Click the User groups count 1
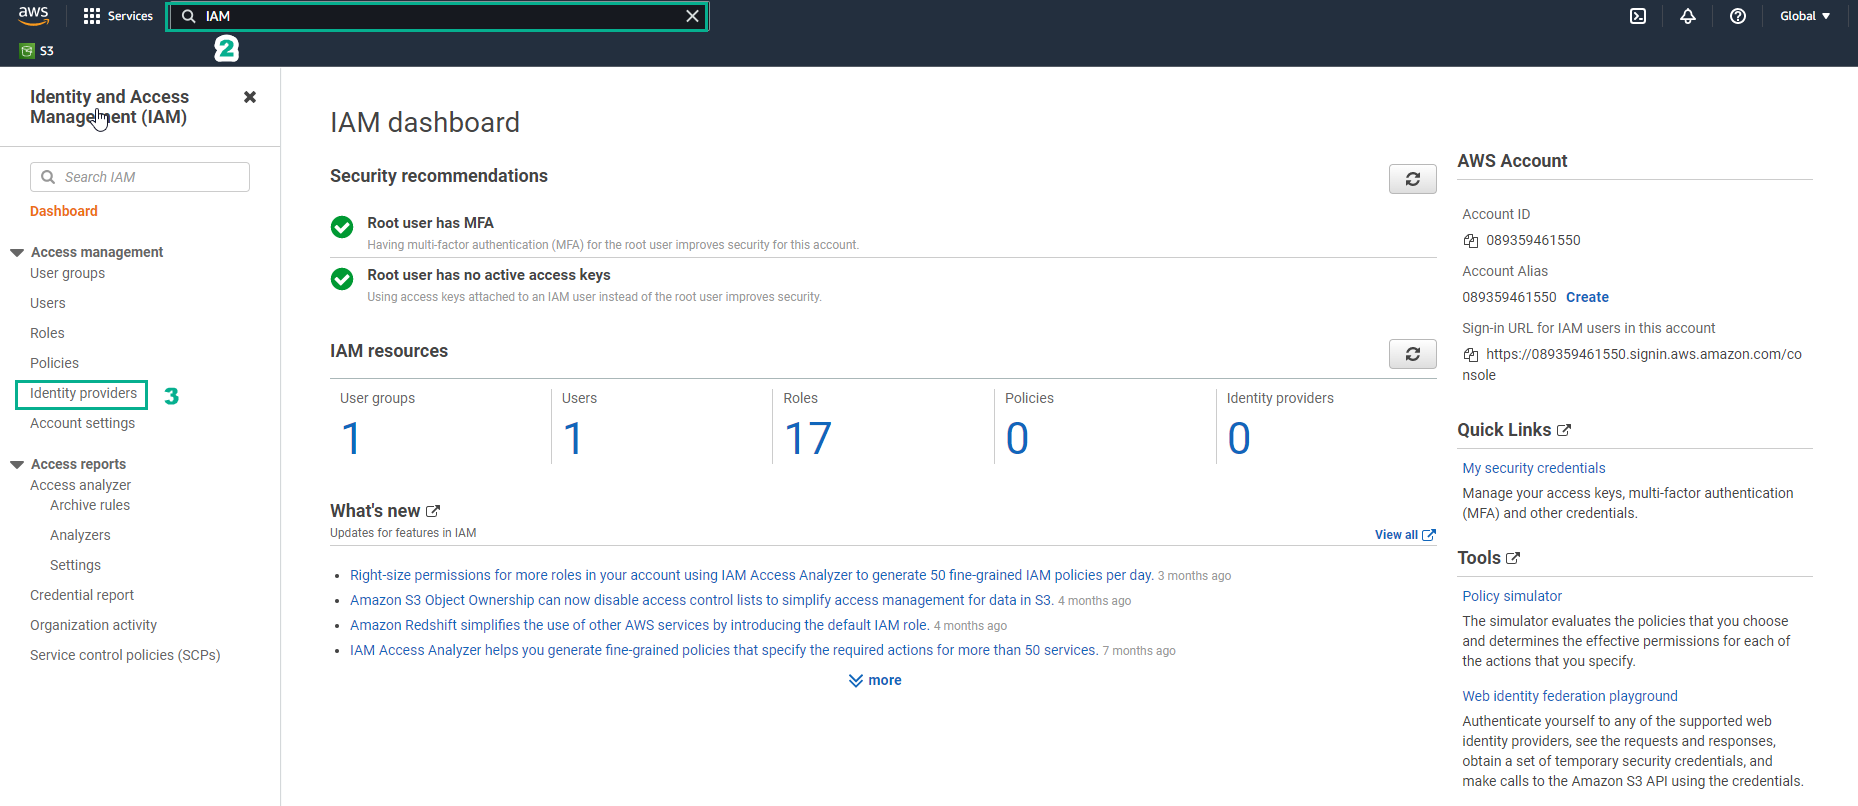This screenshot has width=1858, height=806. tap(351, 438)
